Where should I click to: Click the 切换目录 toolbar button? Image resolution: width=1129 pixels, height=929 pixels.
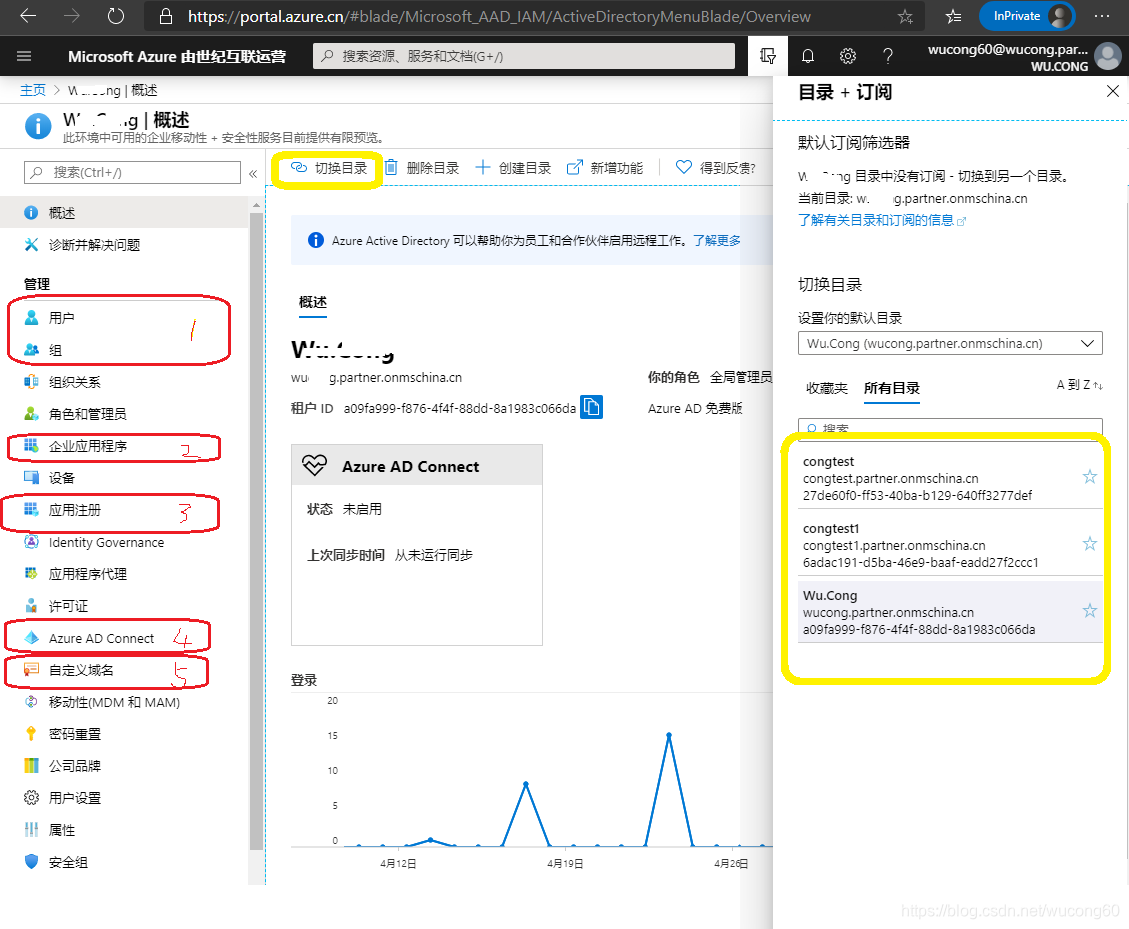pos(329,168)
